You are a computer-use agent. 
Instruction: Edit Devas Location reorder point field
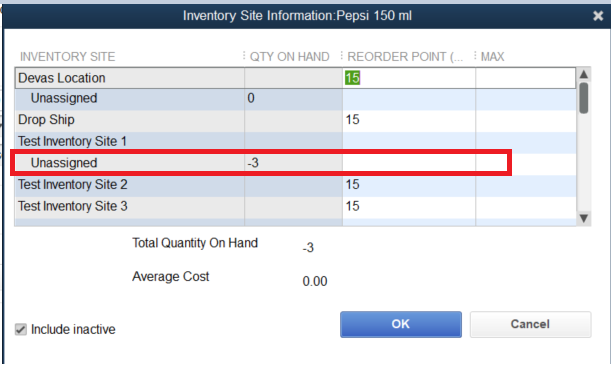point(409,78)
